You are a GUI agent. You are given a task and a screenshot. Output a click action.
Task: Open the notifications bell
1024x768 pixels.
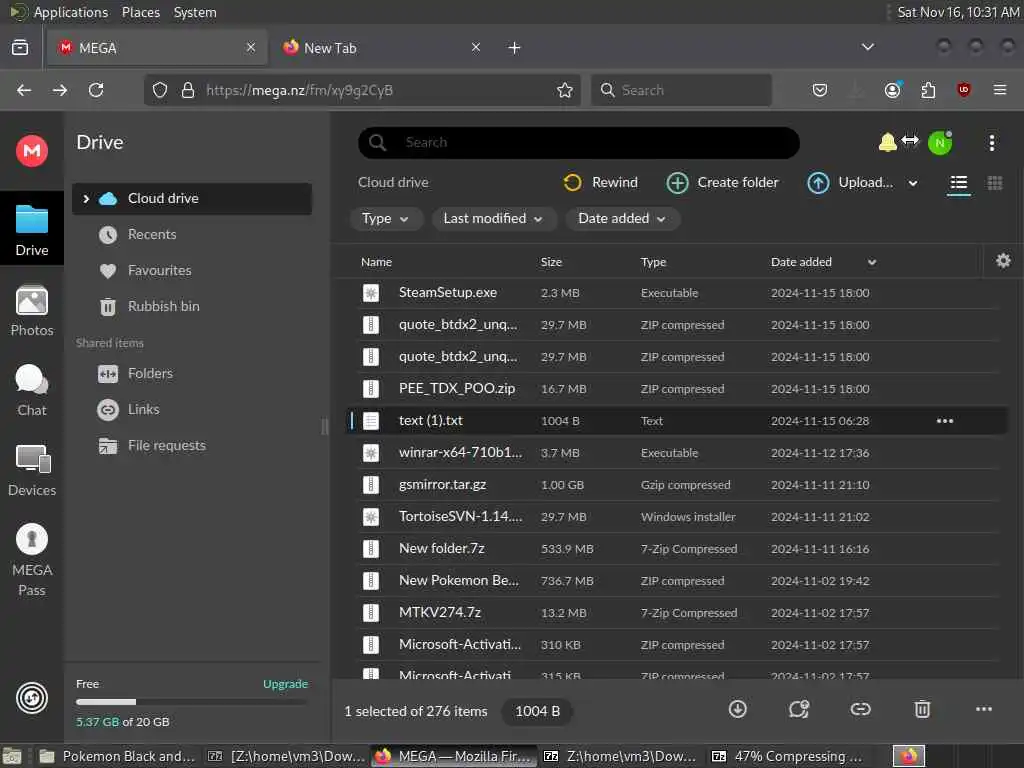point(887,142)
